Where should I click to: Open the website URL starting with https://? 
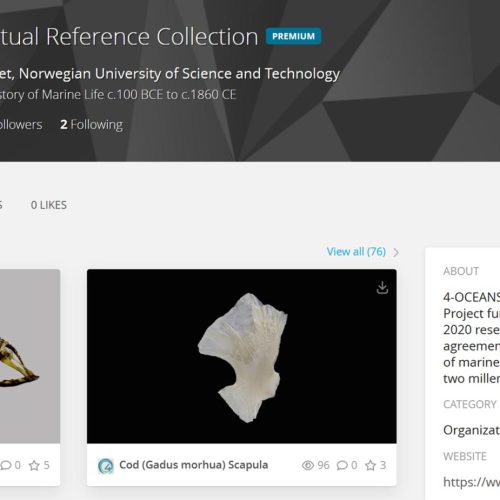point(471,482)
